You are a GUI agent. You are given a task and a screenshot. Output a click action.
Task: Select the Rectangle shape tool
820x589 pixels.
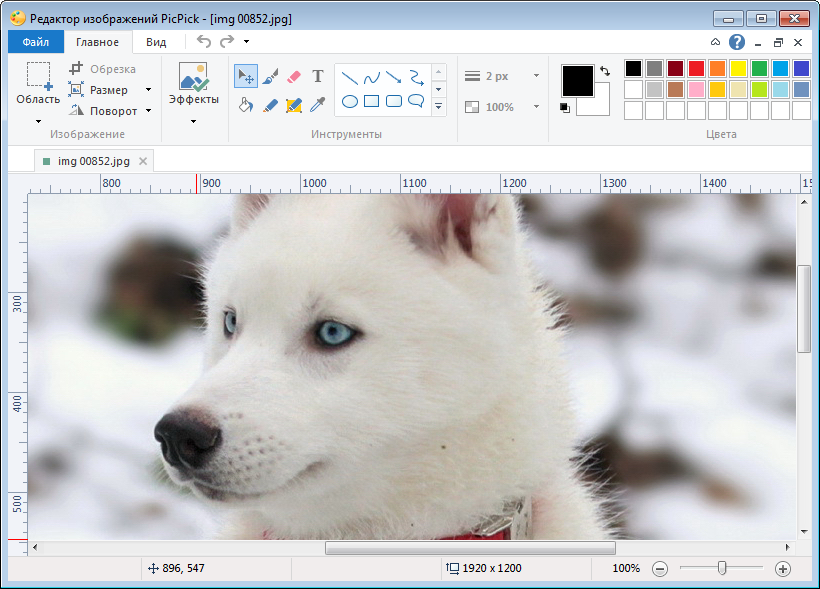[x=370, y=102]
